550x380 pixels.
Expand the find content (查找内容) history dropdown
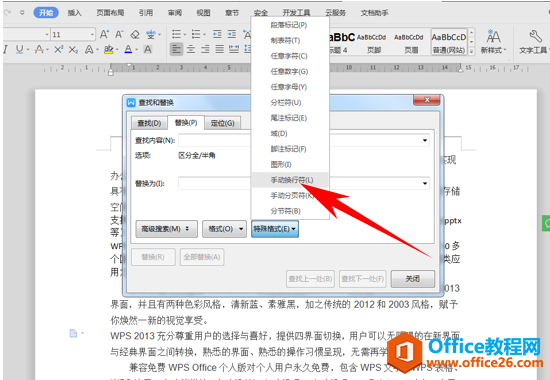(x=425, y=140)
